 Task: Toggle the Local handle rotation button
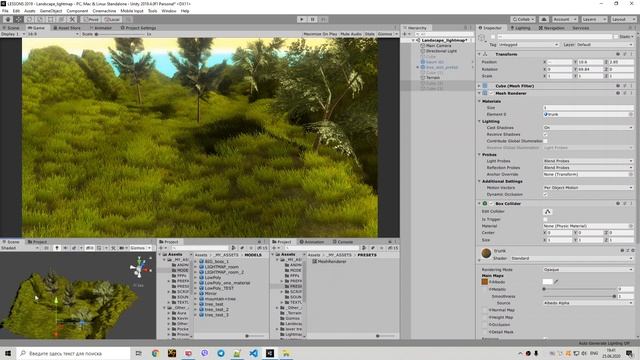point(111,19)
